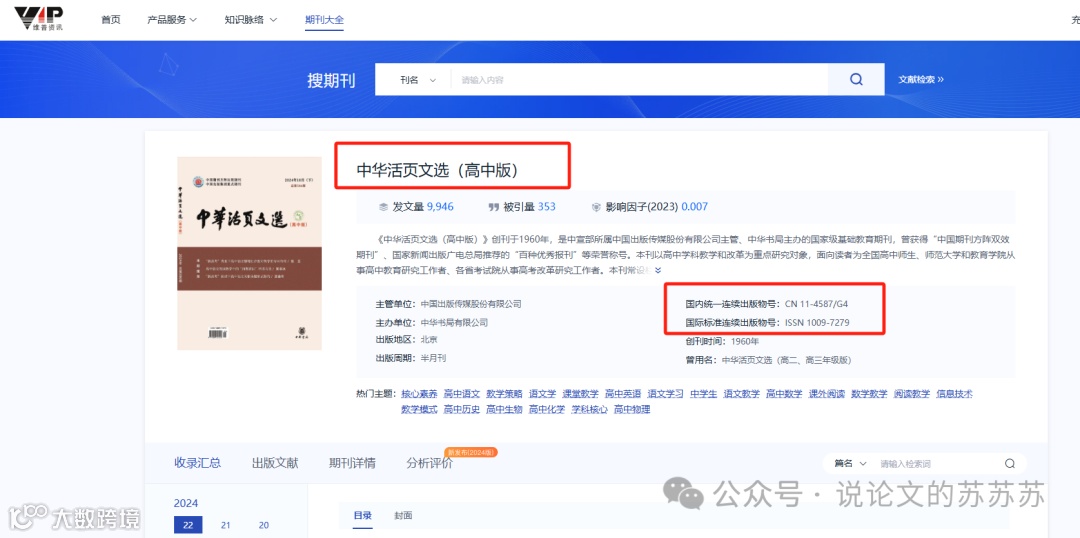
Task: Open the 文献检索 link
Action: point(920,80)
